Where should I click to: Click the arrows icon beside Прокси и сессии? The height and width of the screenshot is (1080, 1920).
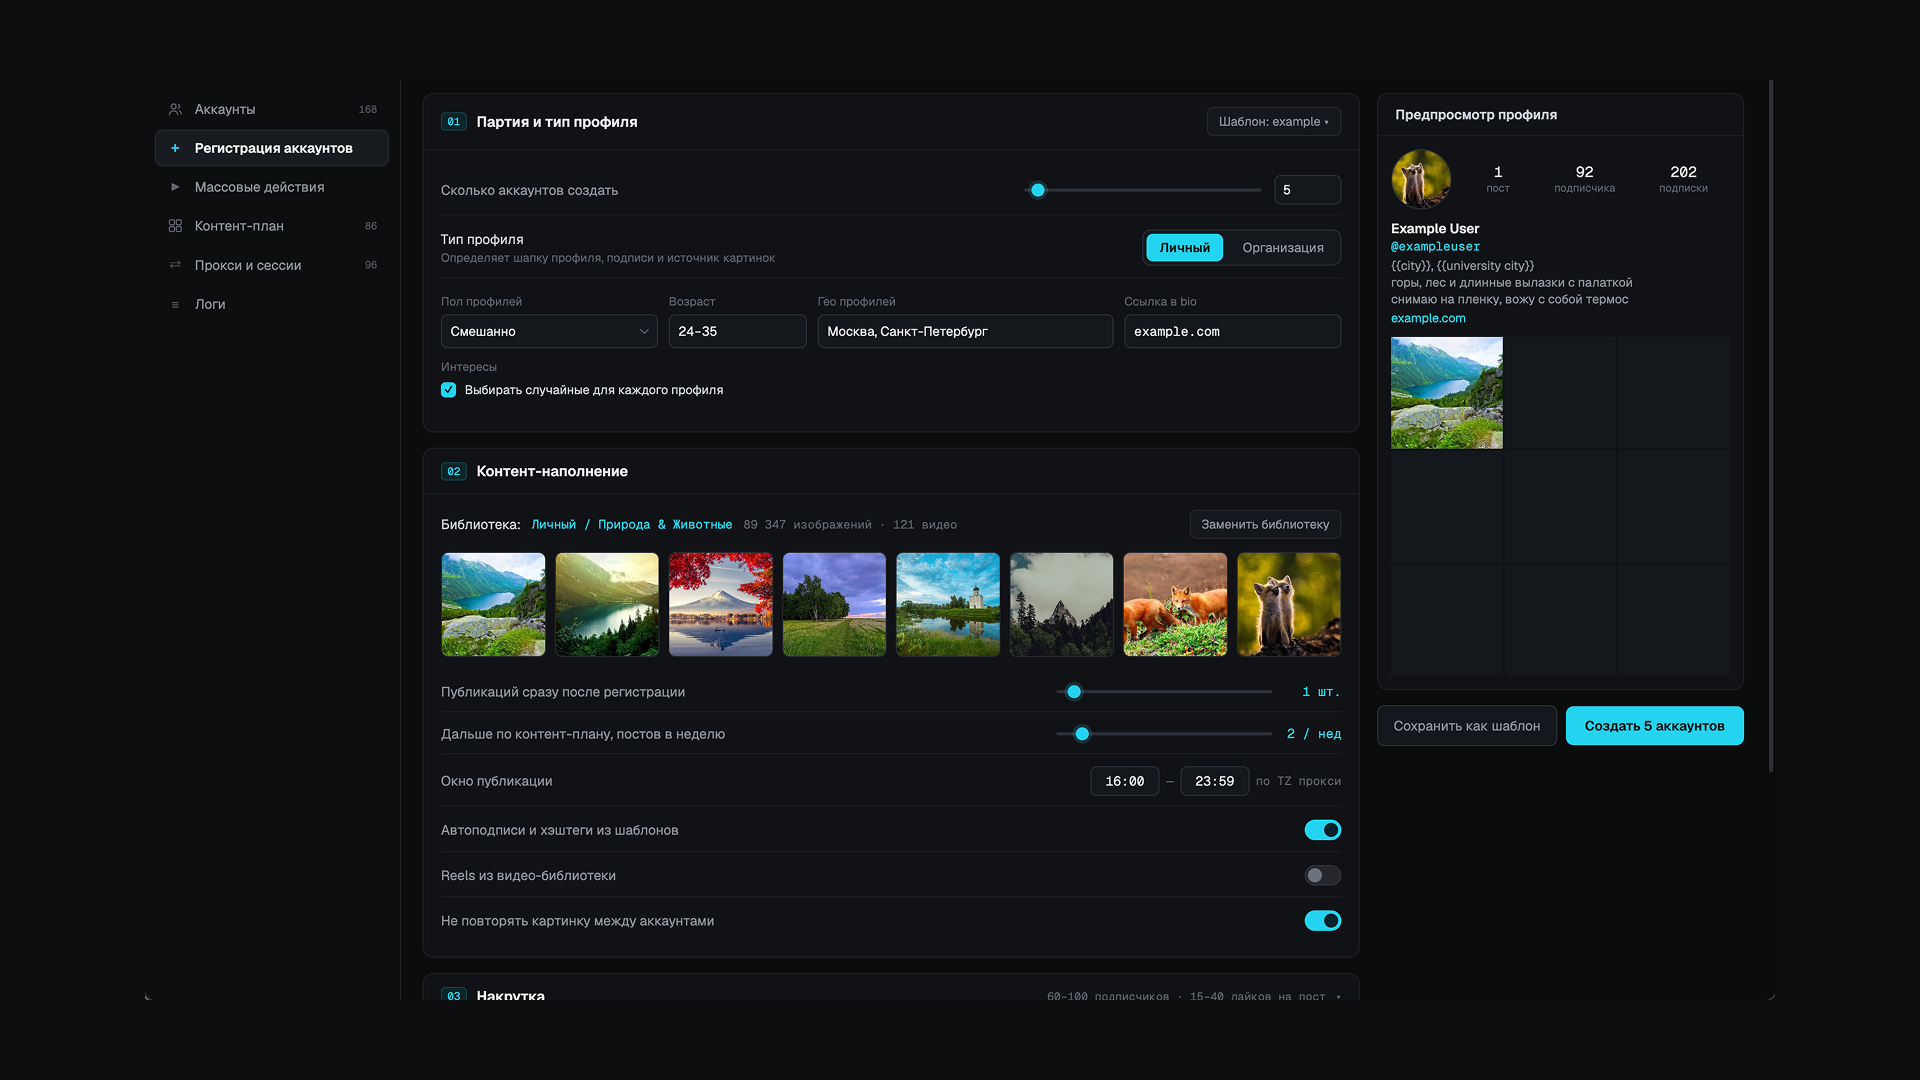[175, 265]
